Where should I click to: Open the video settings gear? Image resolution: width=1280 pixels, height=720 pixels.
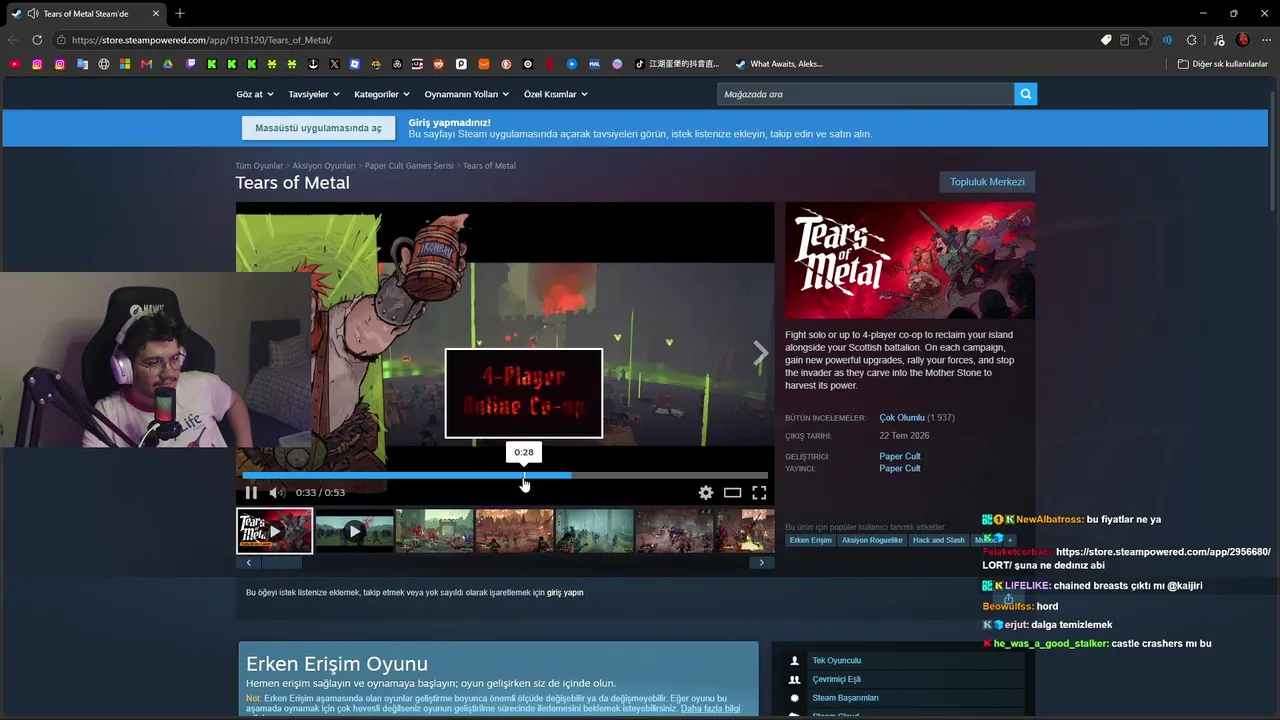pos(706,492)
